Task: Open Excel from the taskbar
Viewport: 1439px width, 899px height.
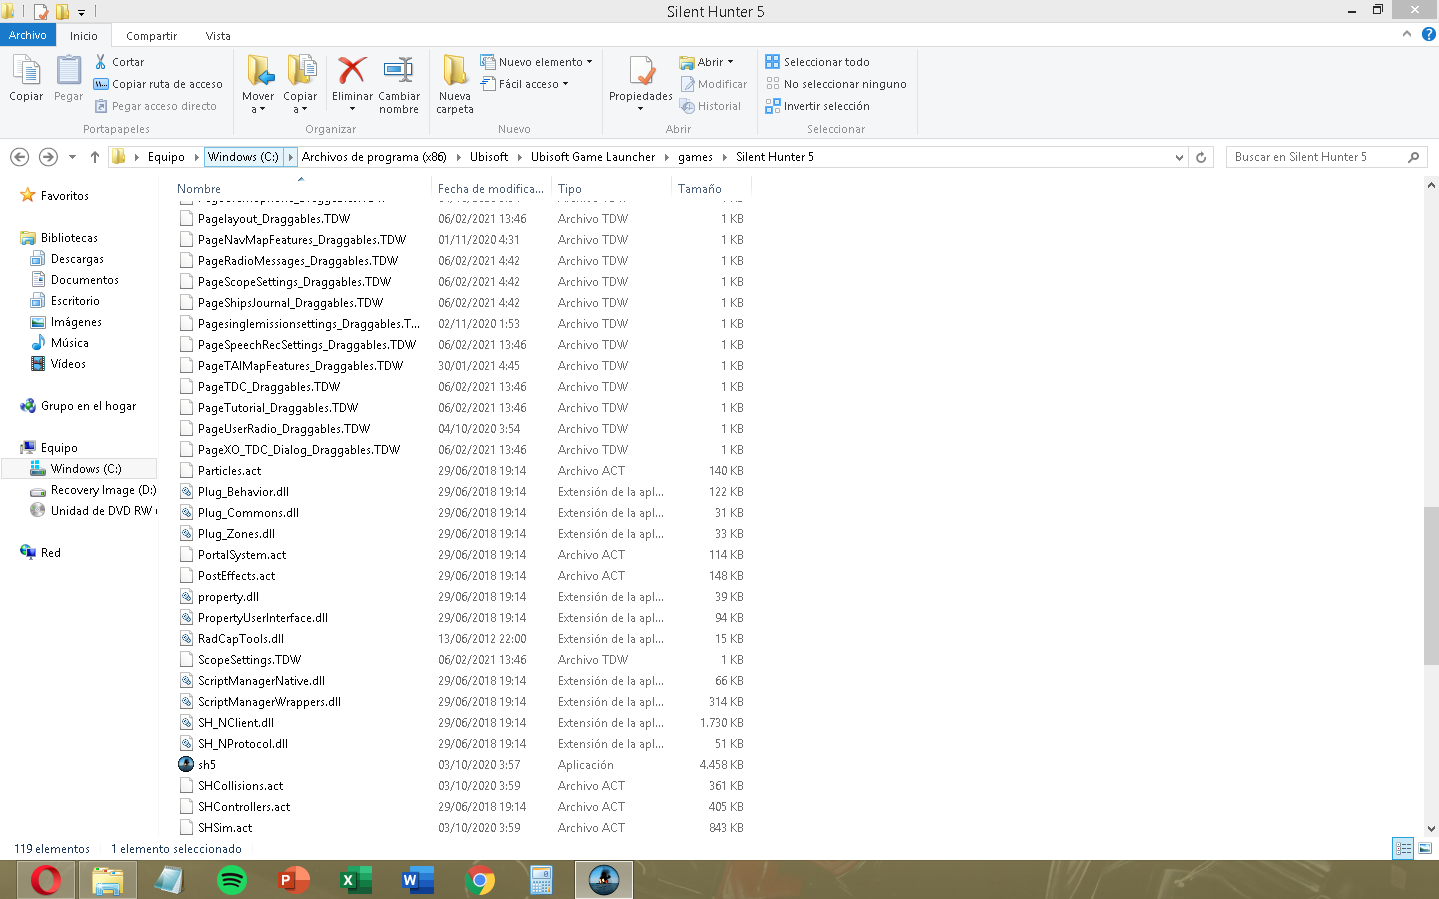Action: point(356,880)
